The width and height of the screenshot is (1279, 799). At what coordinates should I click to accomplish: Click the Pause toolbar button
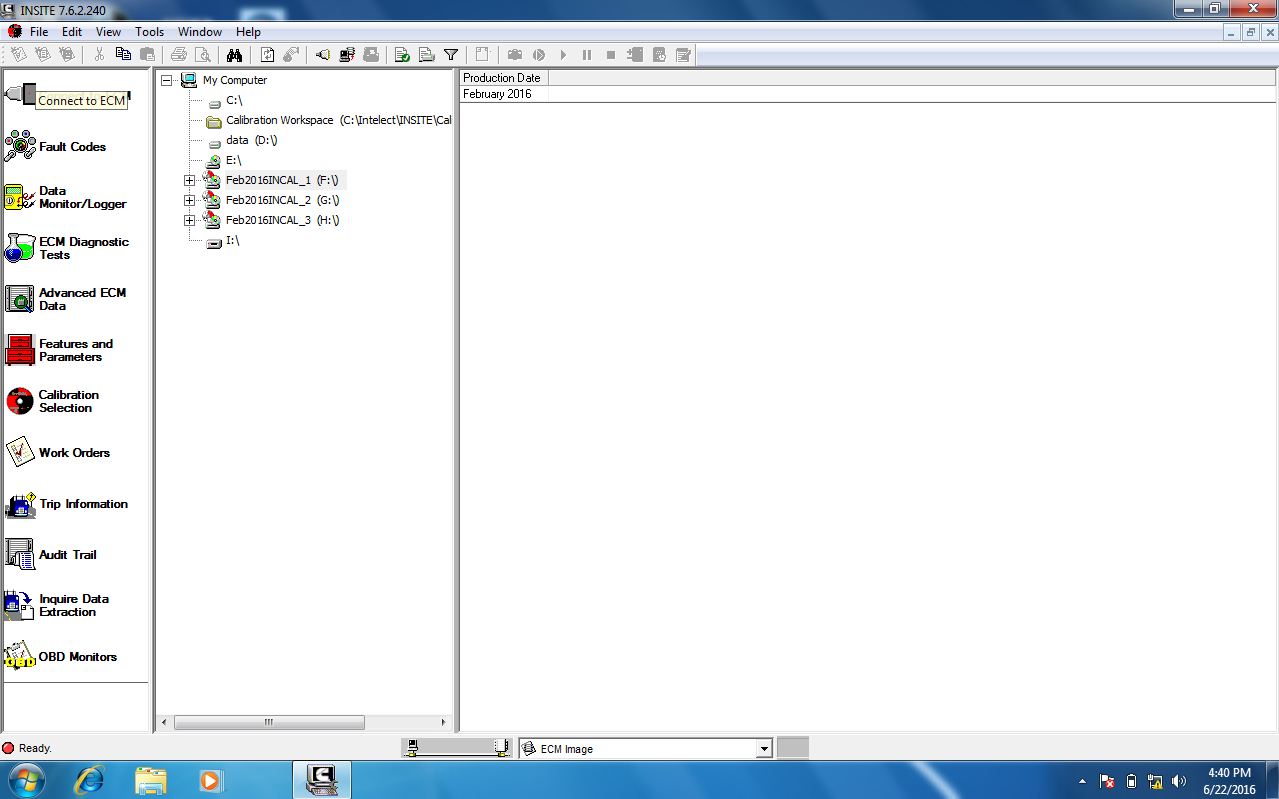(x=587, y=55)
